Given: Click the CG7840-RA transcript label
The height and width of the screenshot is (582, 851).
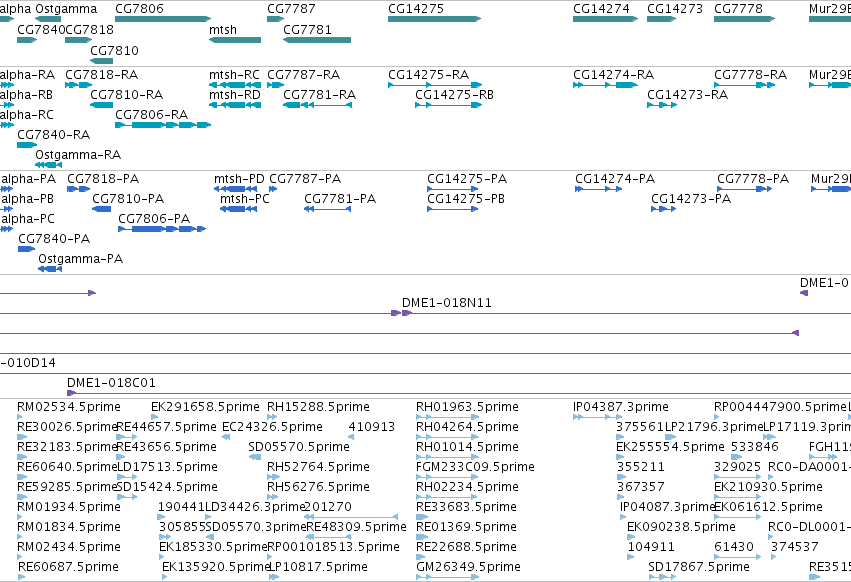Looking at the screenshot, I should coord(54,135).
